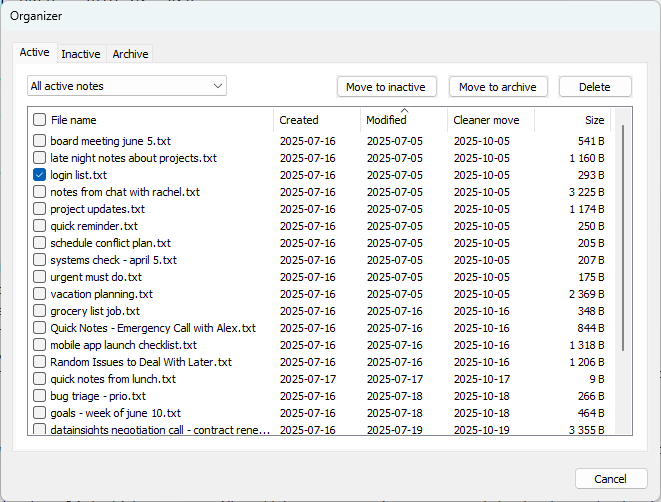
Task: Select the mobile app launch checklist.txt row
Action: point(123,345)
